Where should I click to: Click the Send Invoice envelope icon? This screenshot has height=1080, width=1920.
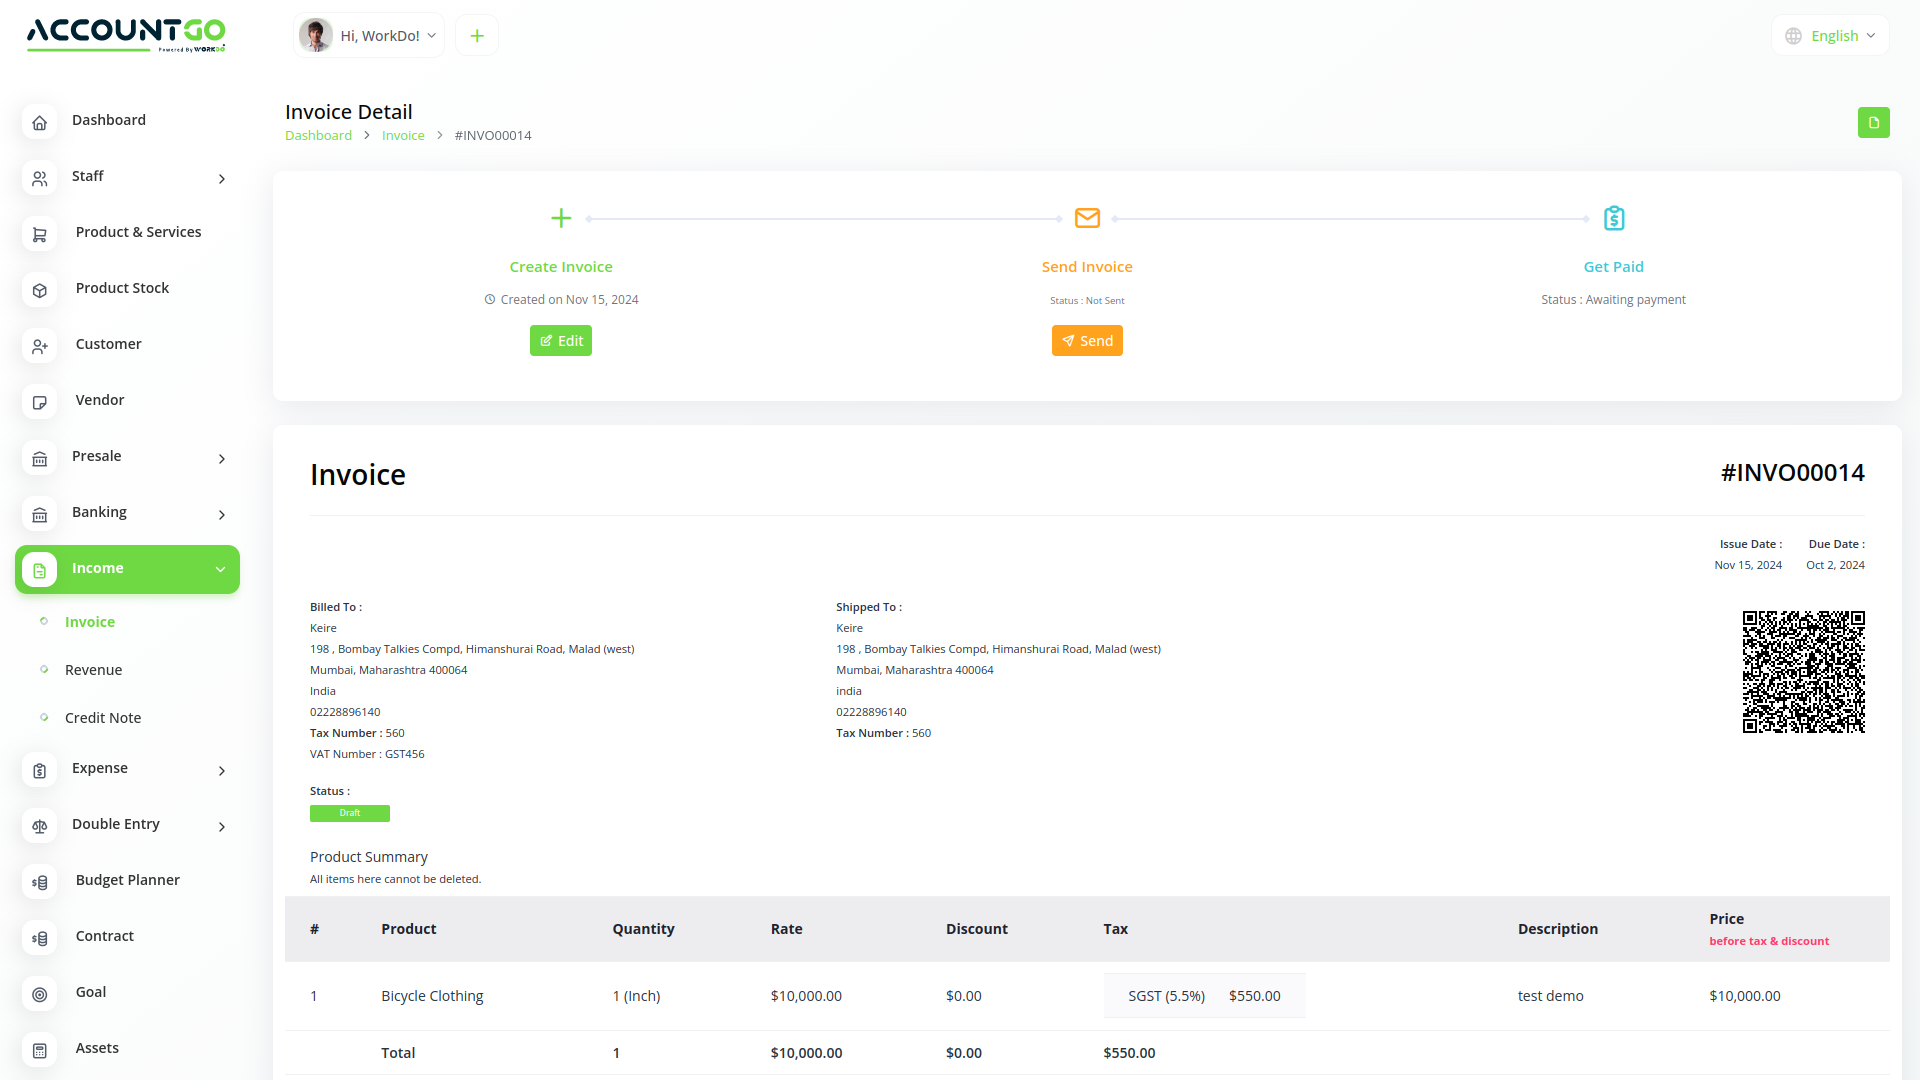tap(1087, 218)
